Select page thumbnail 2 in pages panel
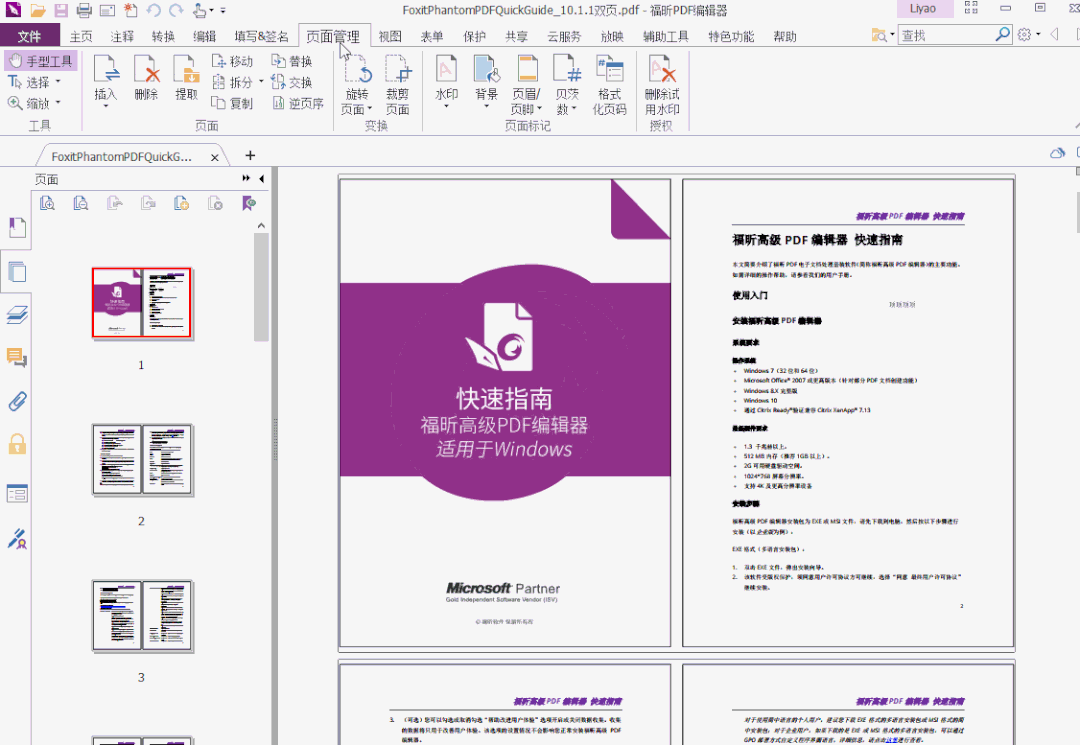Viewport: 1080px width, 745px height. coord(143,460)
